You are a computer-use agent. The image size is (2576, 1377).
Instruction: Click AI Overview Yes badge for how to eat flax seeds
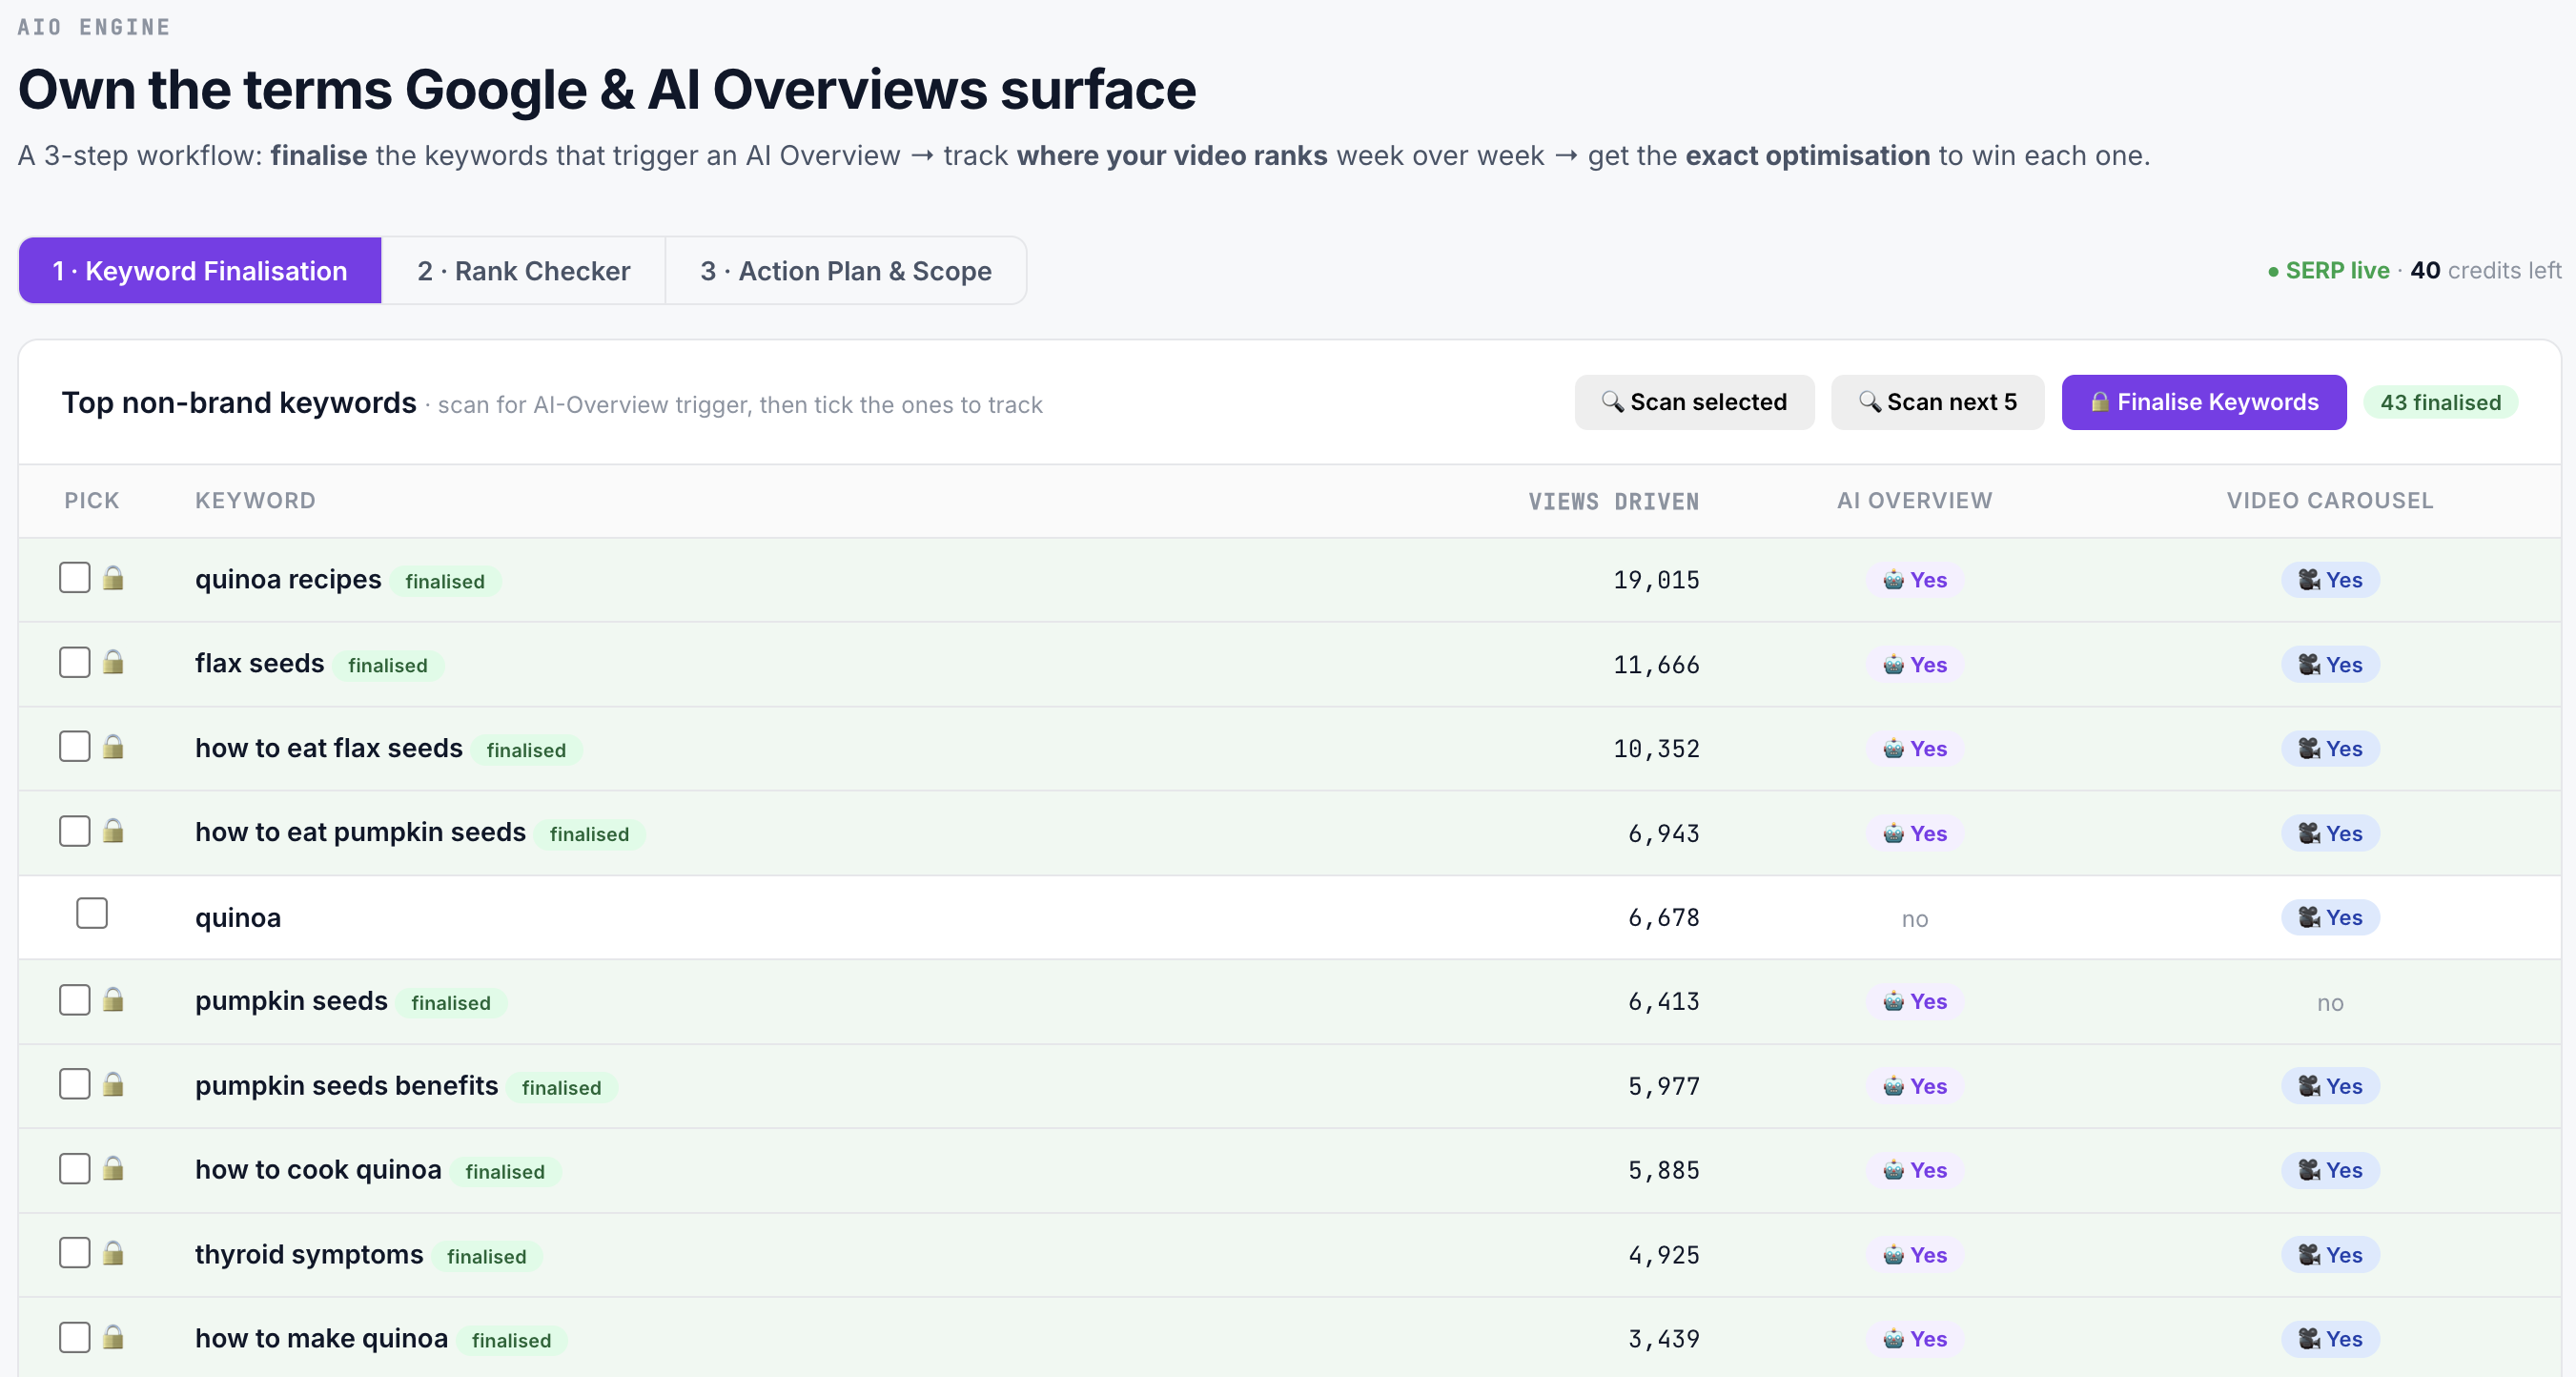point(1914,749)
